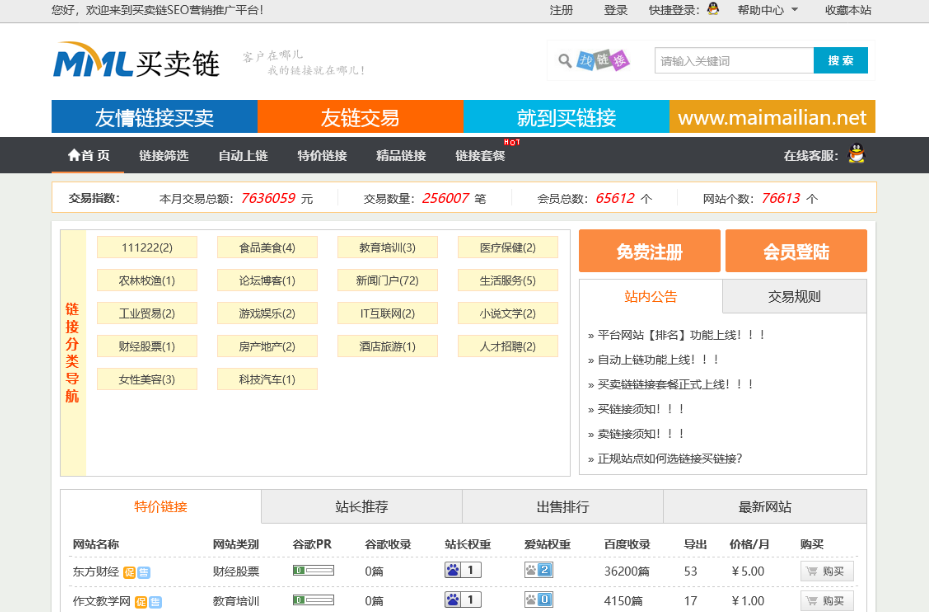Screen dimensions: 931x612
Task: Open announcement 正规站点如何选链接买链接
Action: (670, 458)
